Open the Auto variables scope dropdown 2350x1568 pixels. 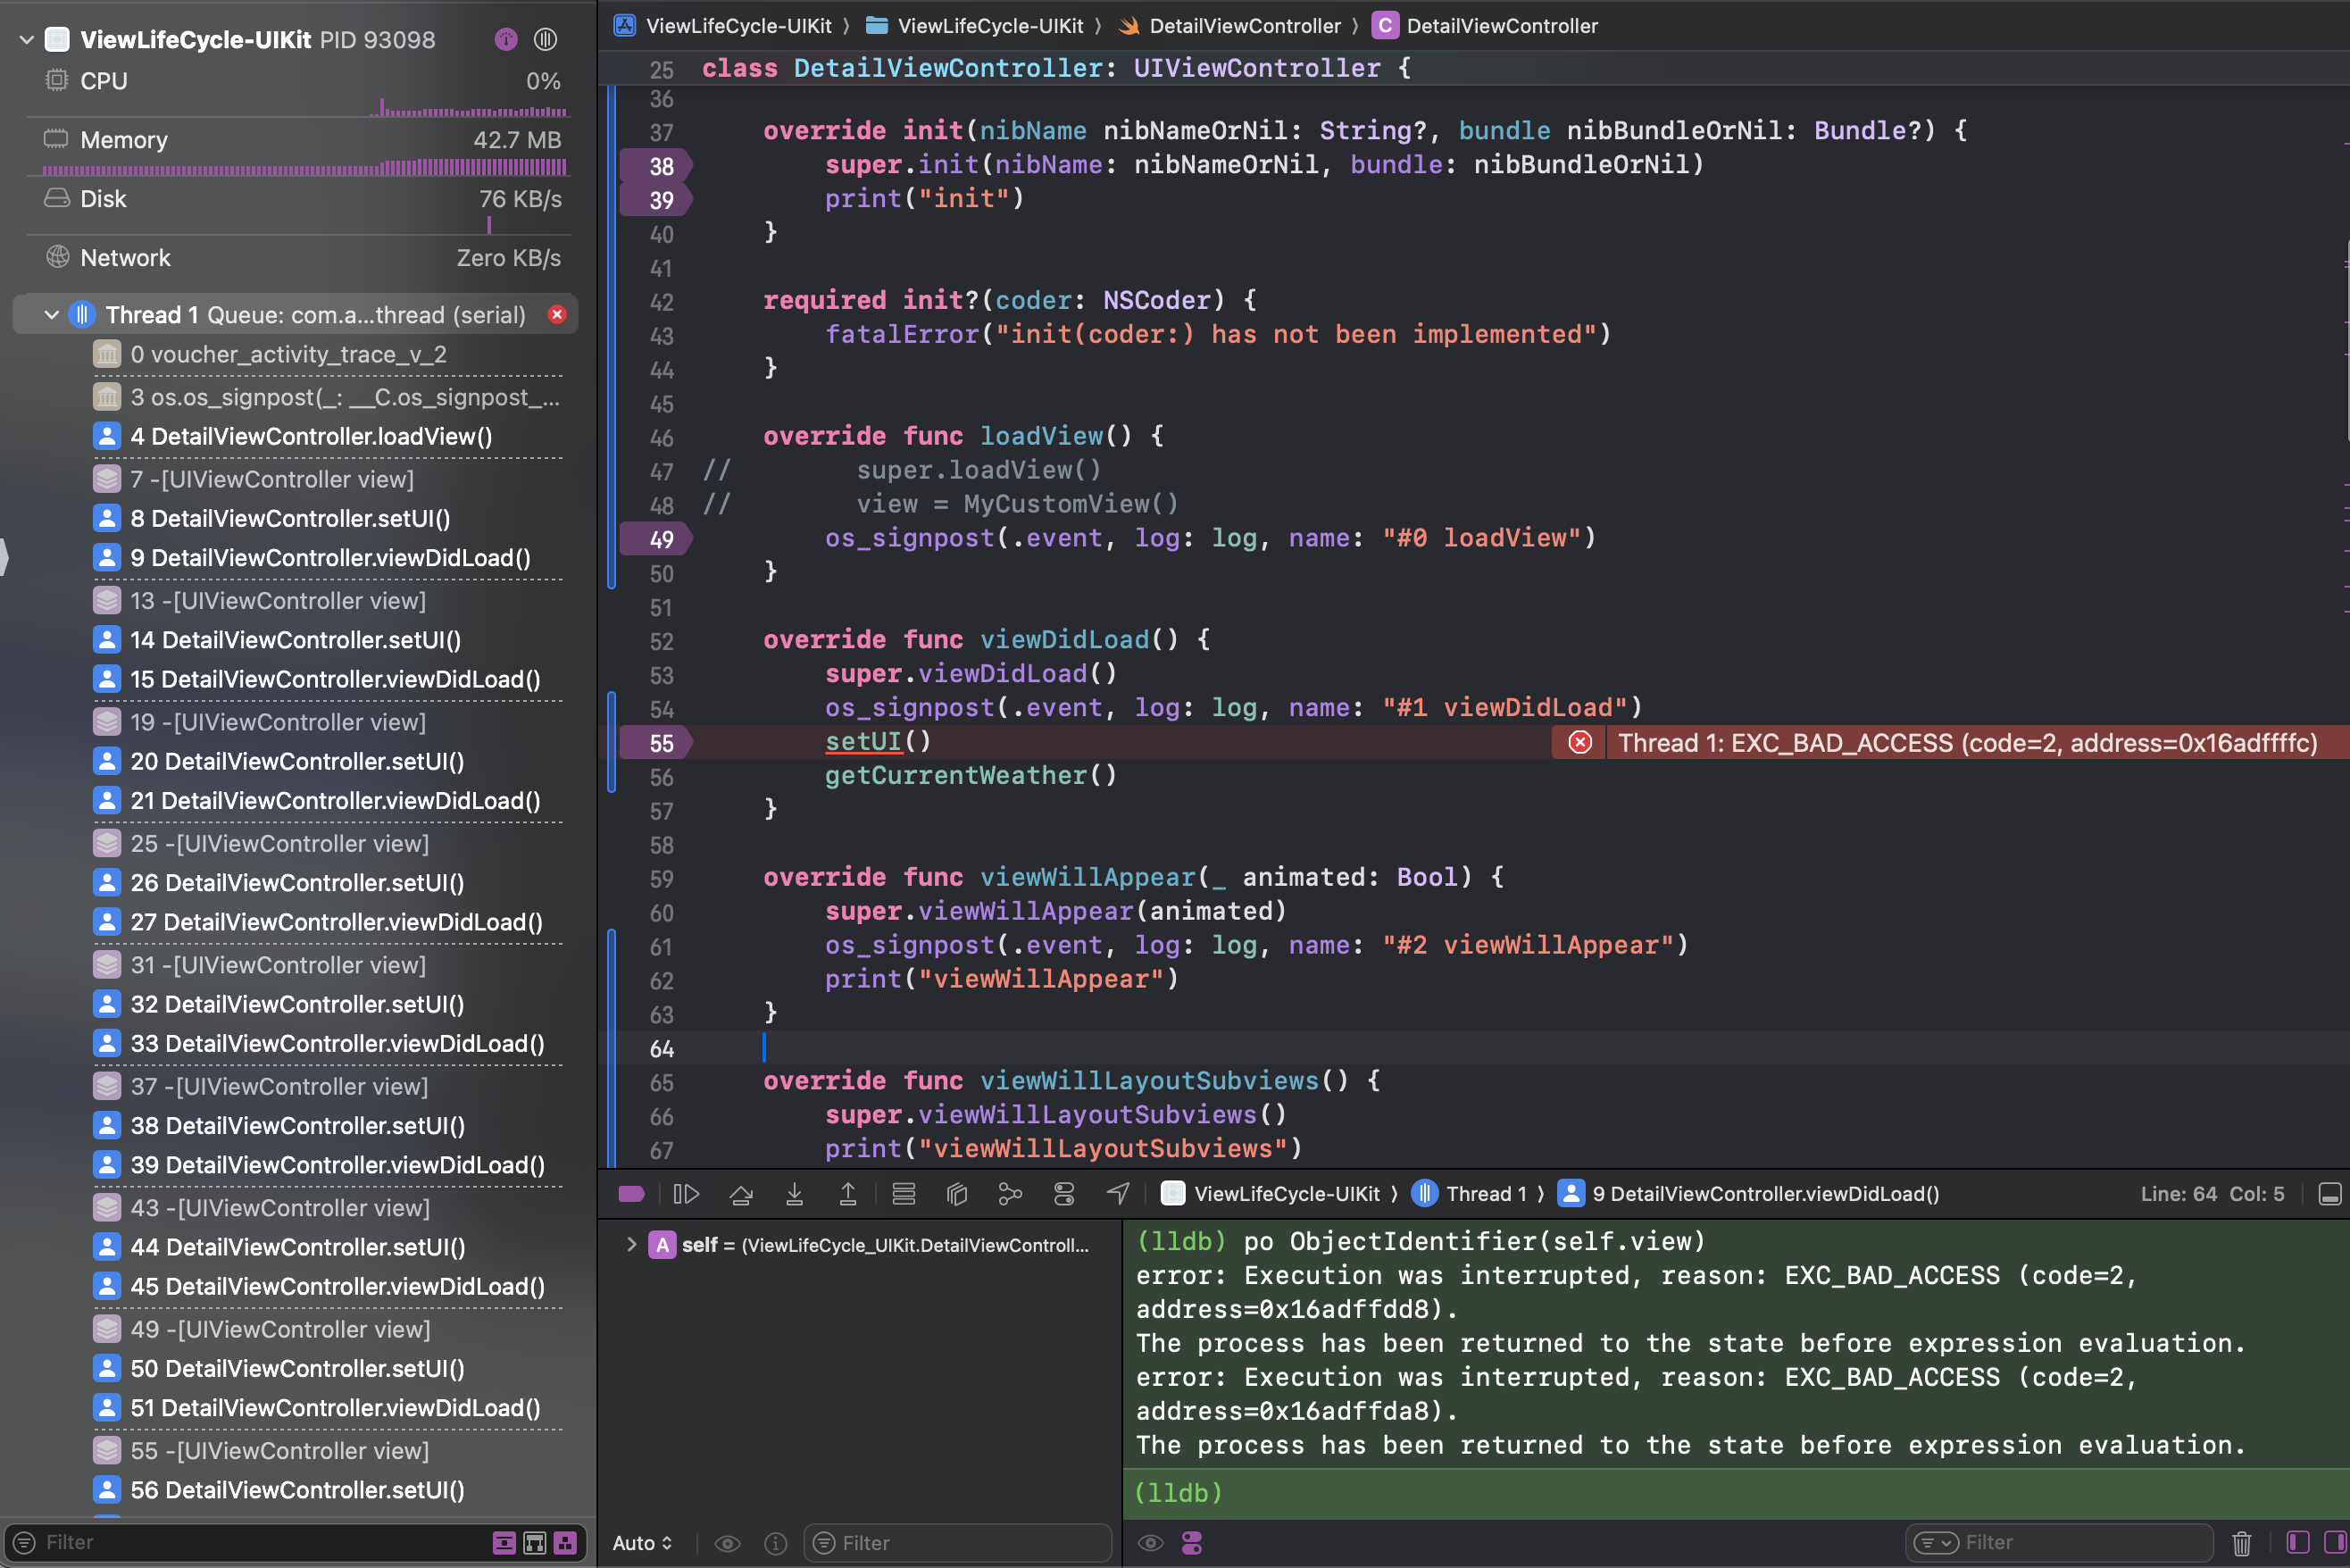coord(642,1543)
